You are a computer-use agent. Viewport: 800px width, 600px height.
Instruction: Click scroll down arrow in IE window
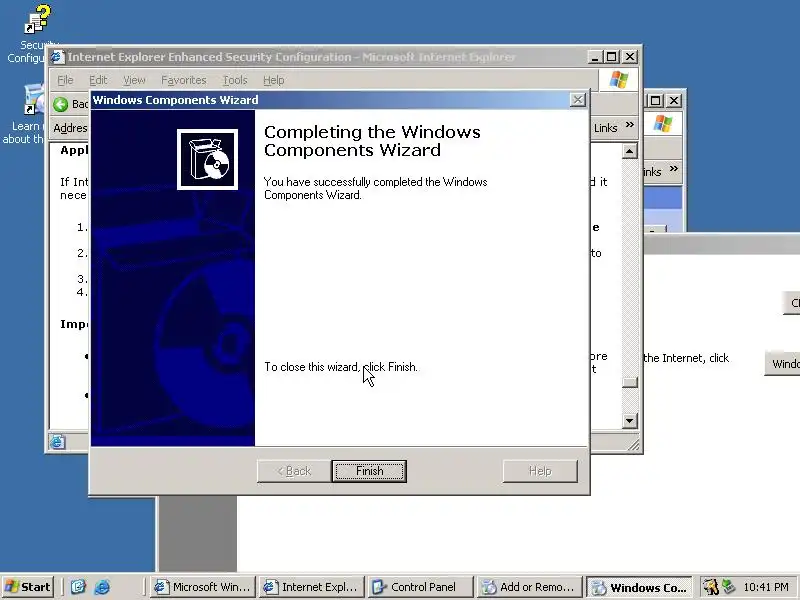[630, 420]
